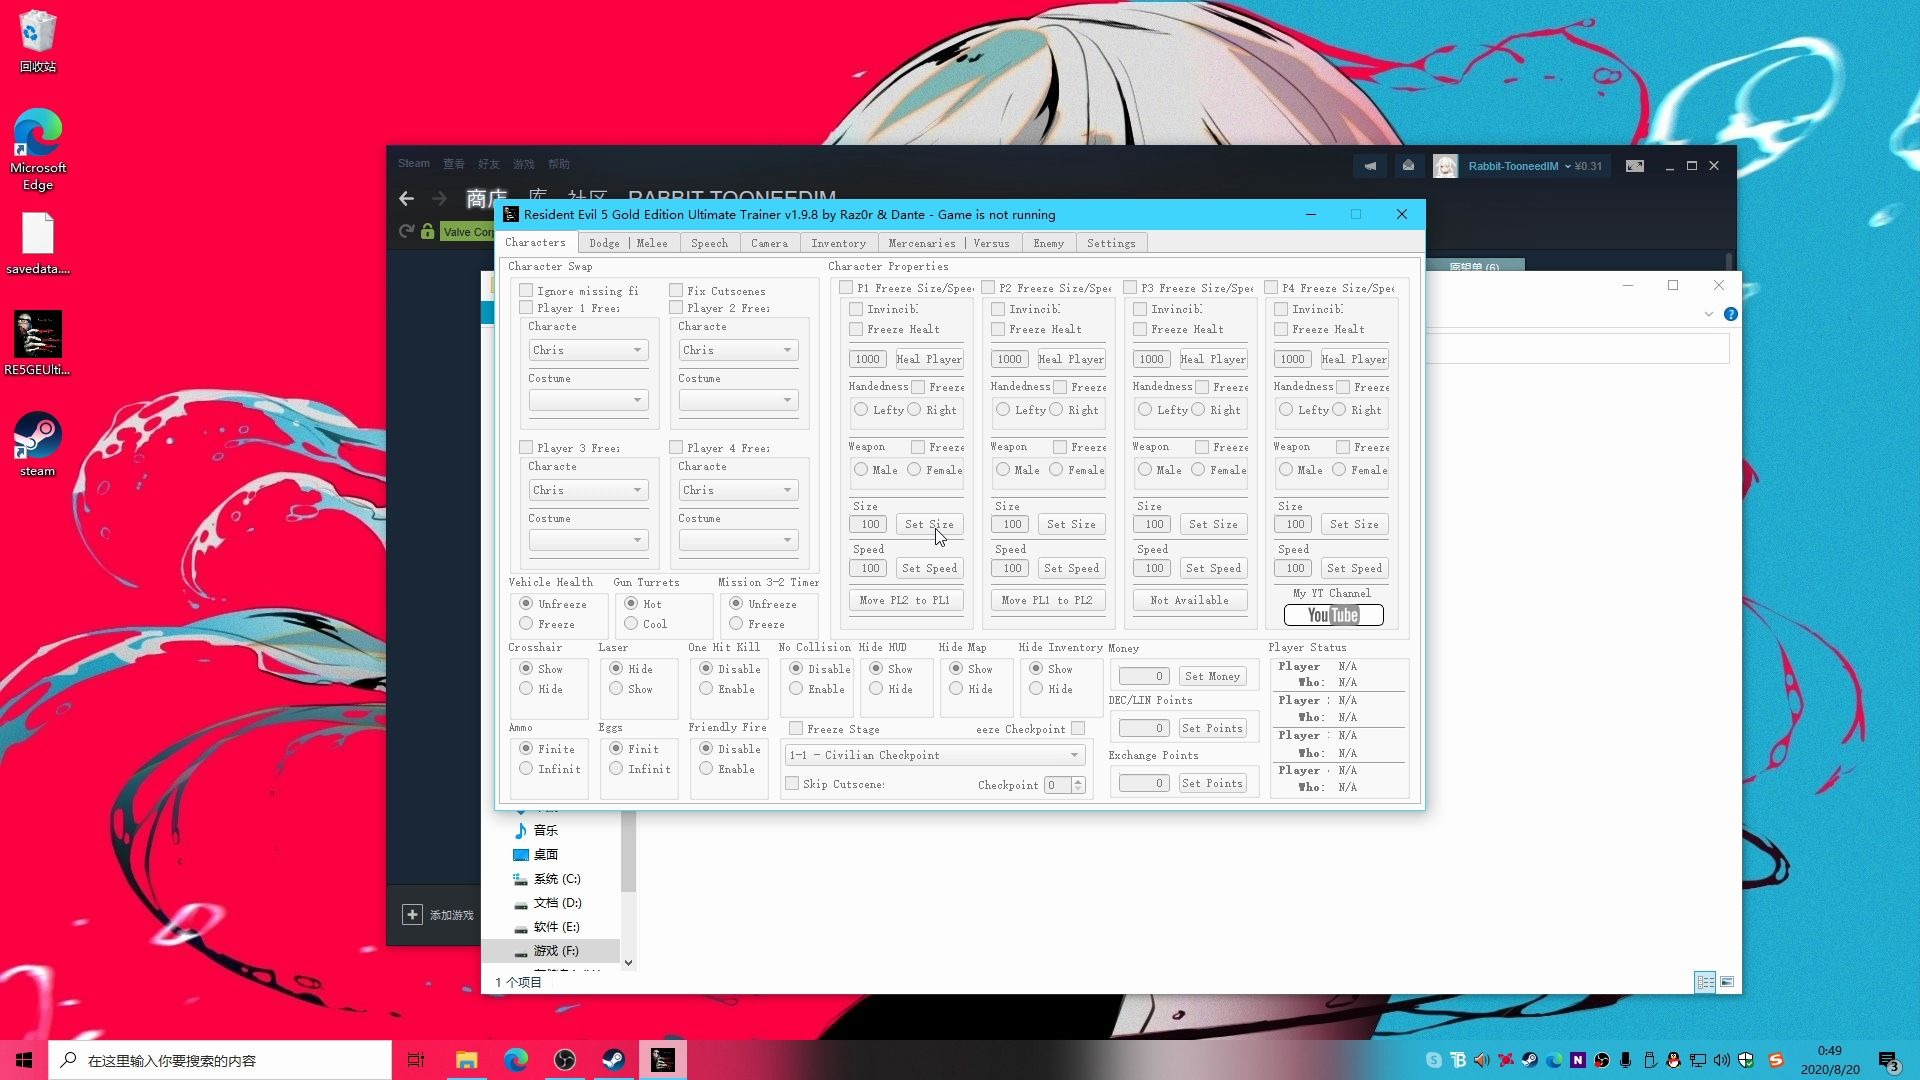The image size is (1920, 1080).
Task: Switch to the trainer app on the taskbar
Action: [x=663, y=1060]
